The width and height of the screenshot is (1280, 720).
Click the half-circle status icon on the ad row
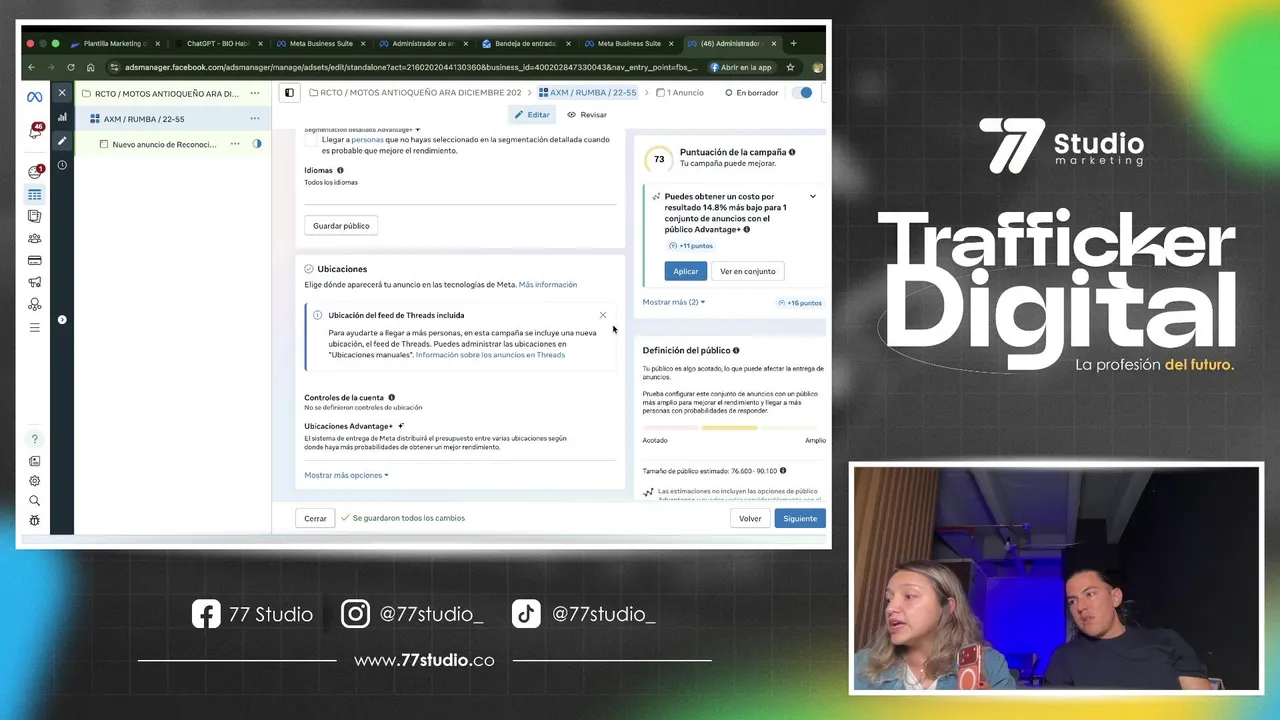click(257, 144)
